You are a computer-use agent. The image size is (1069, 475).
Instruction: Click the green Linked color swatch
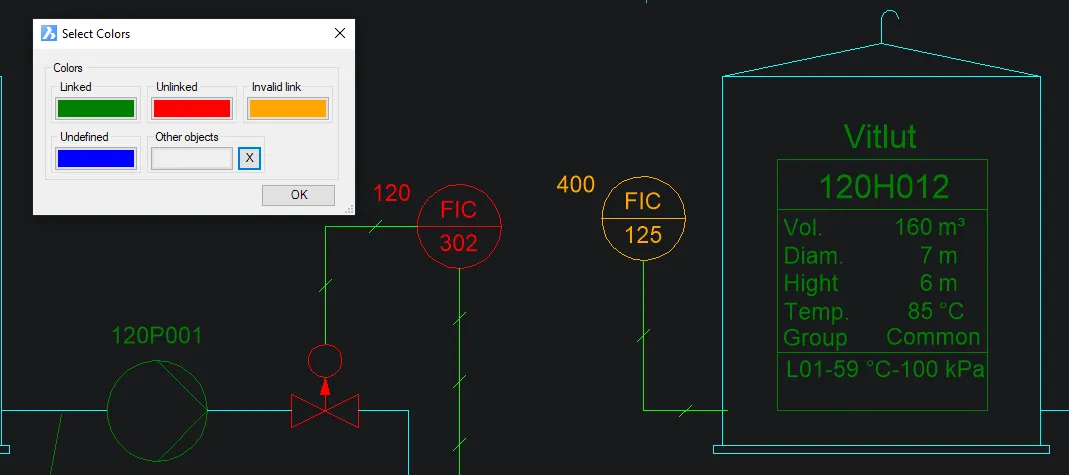click(95, 108)
